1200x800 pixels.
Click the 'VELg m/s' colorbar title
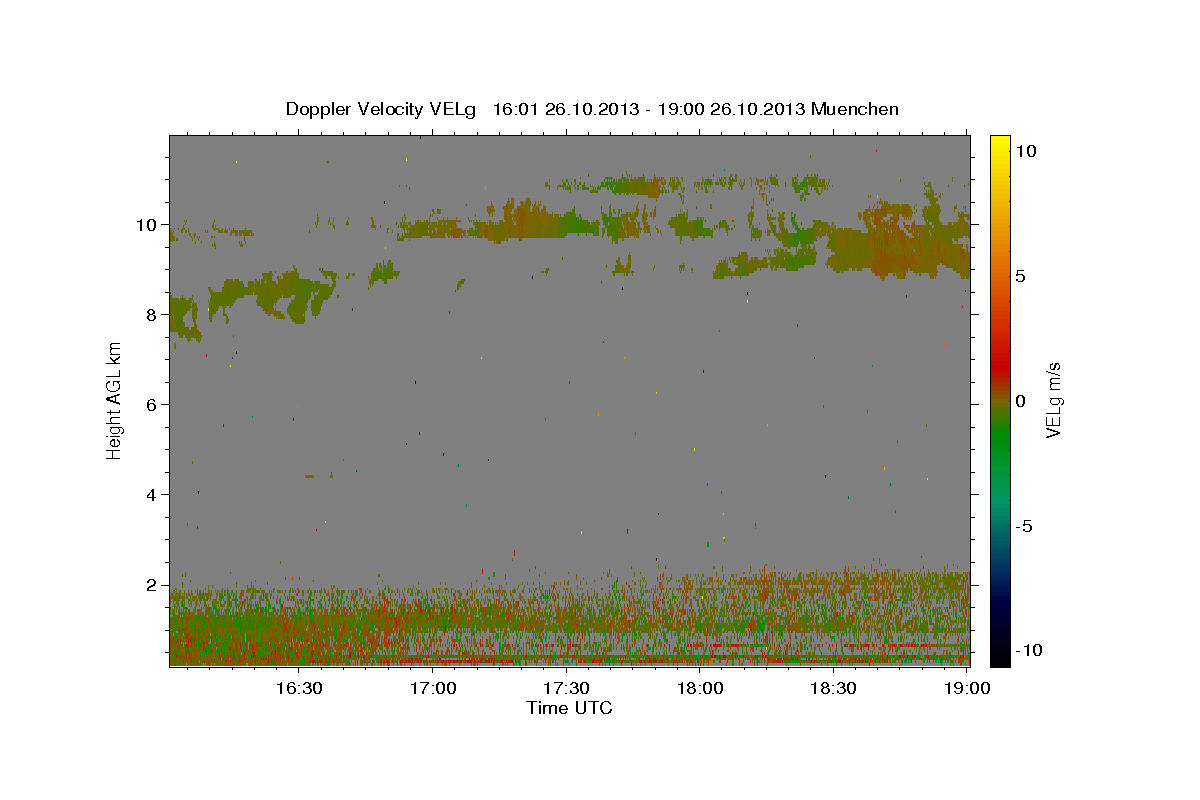(1053, 401)
